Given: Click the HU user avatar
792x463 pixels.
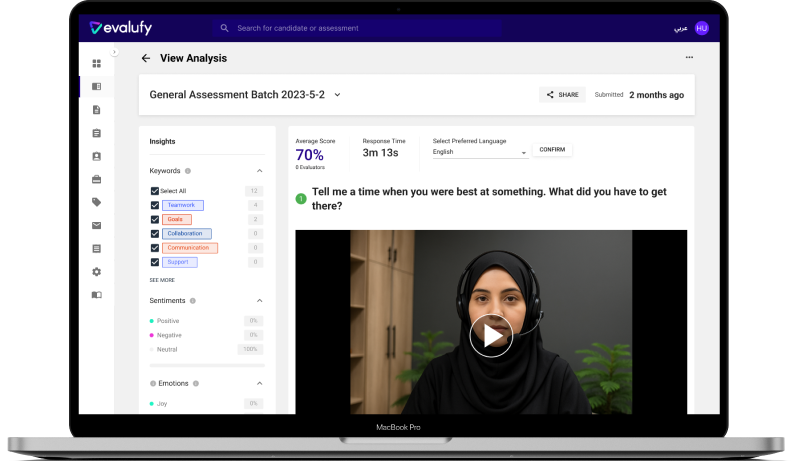Looking at the screenshot, I should coord(702,28).
